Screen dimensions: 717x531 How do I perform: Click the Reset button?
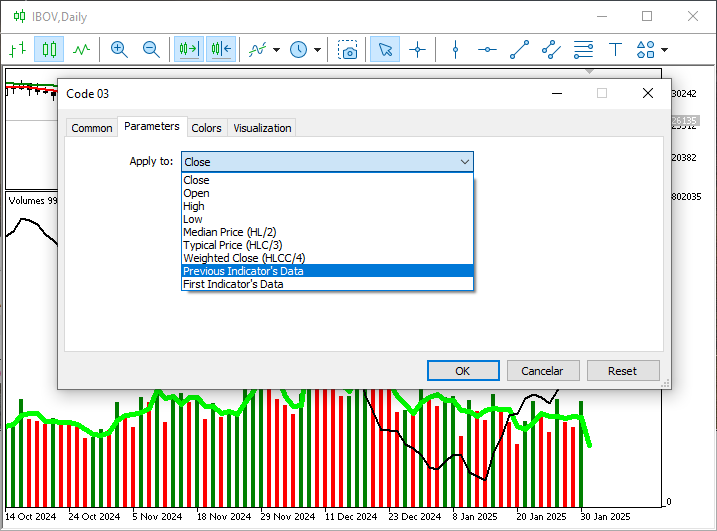coord(622,371)
